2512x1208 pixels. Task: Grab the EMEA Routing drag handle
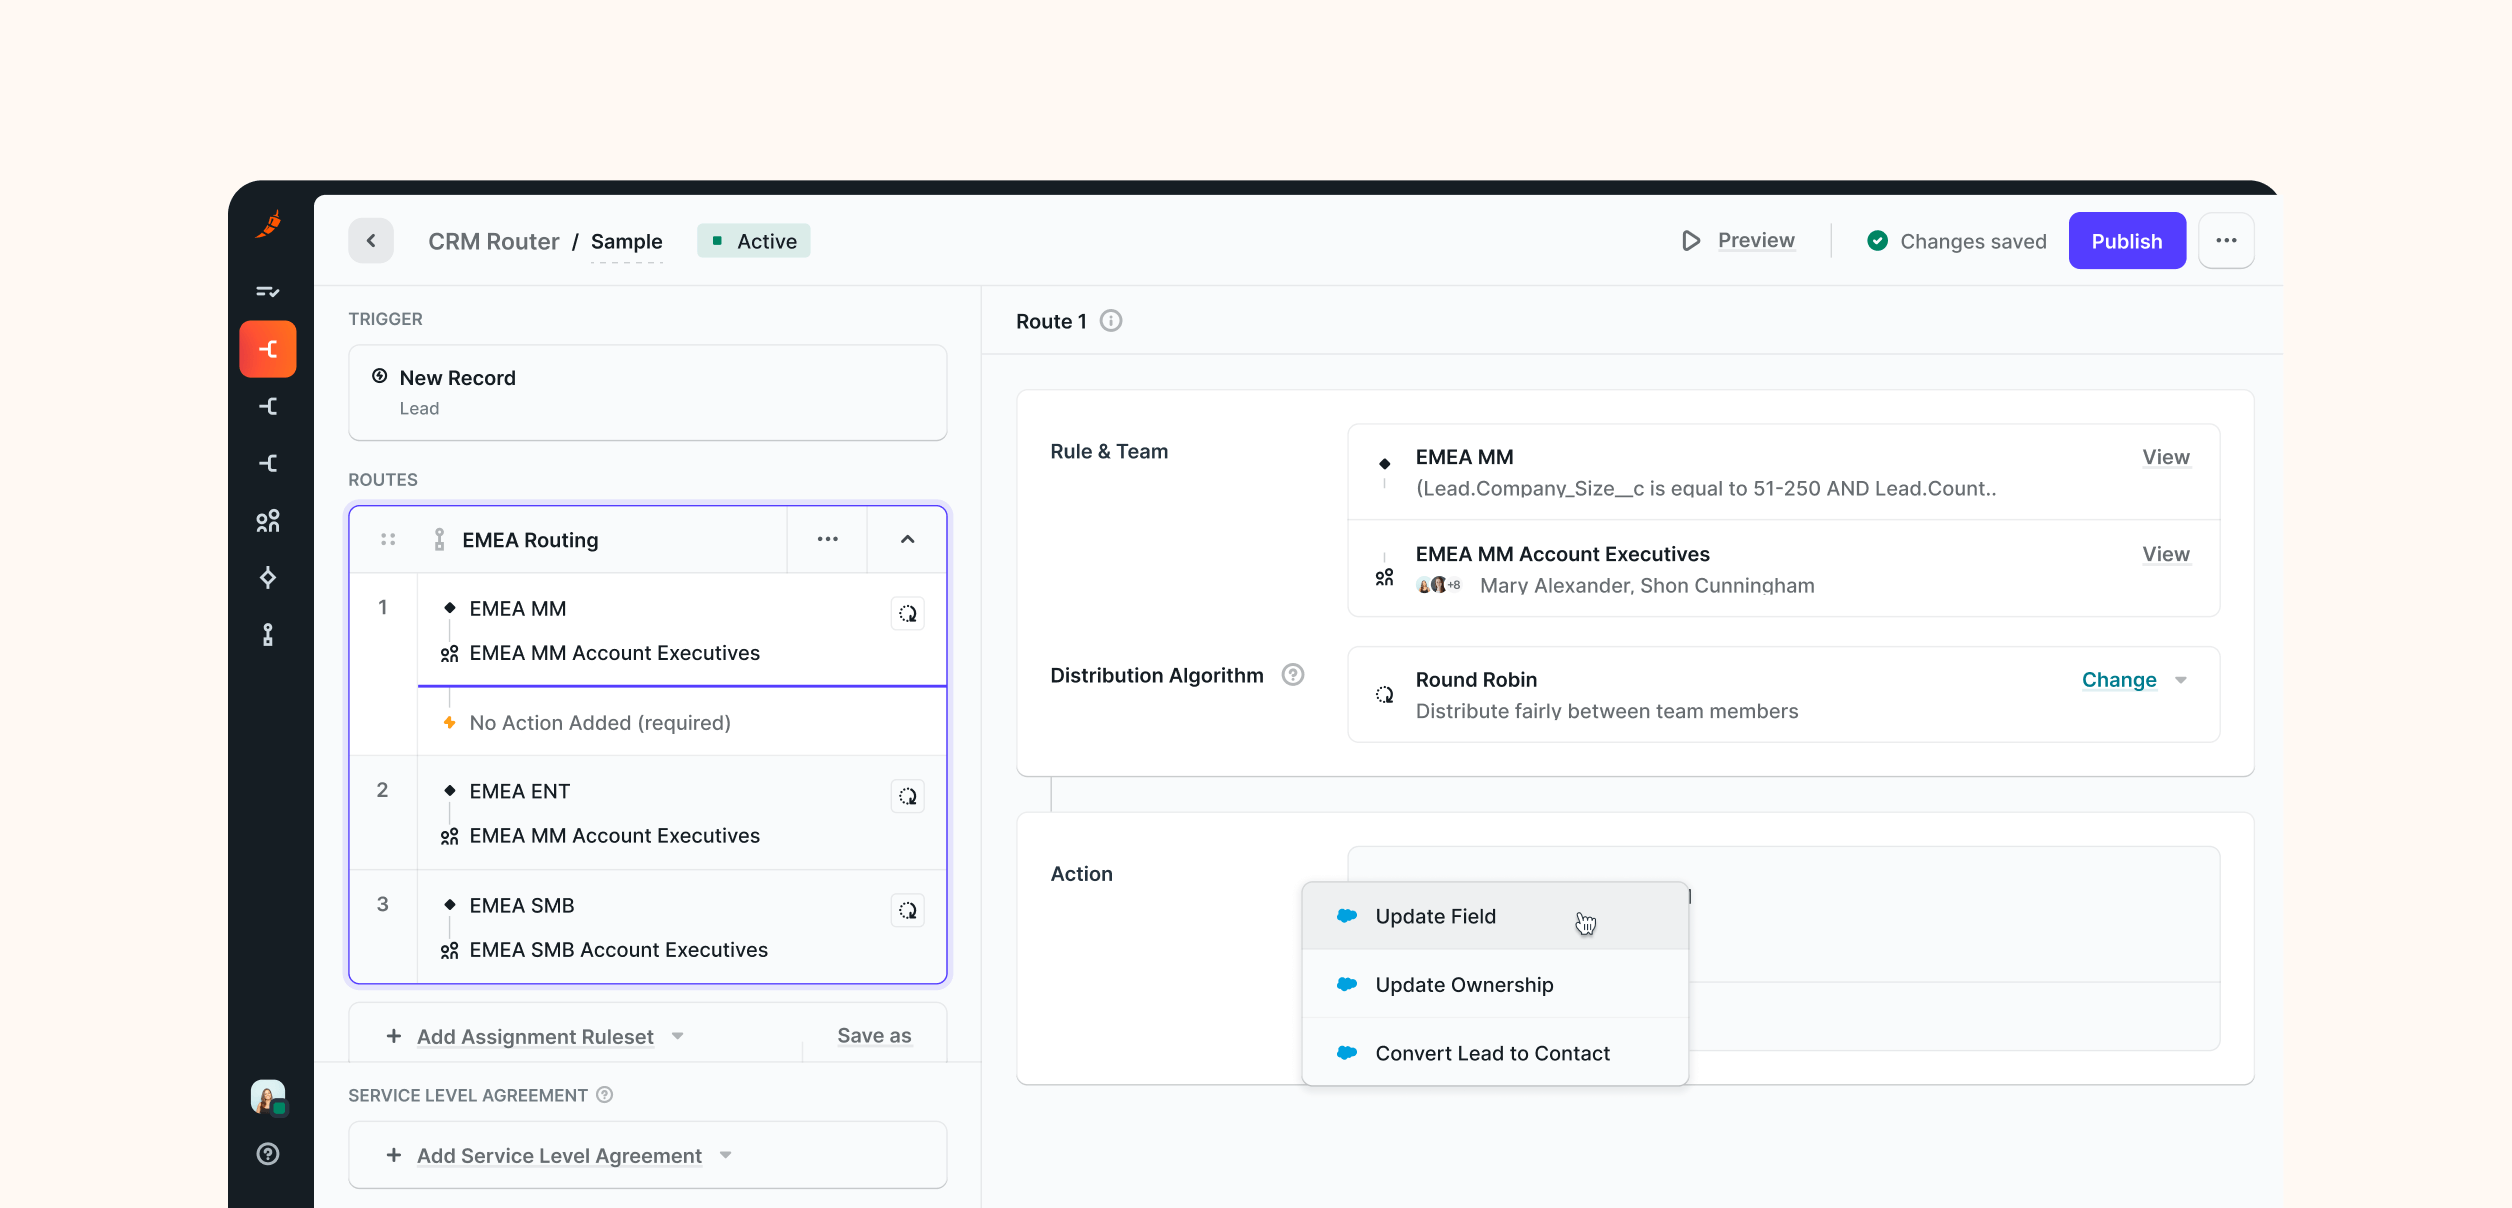(388, 540)
